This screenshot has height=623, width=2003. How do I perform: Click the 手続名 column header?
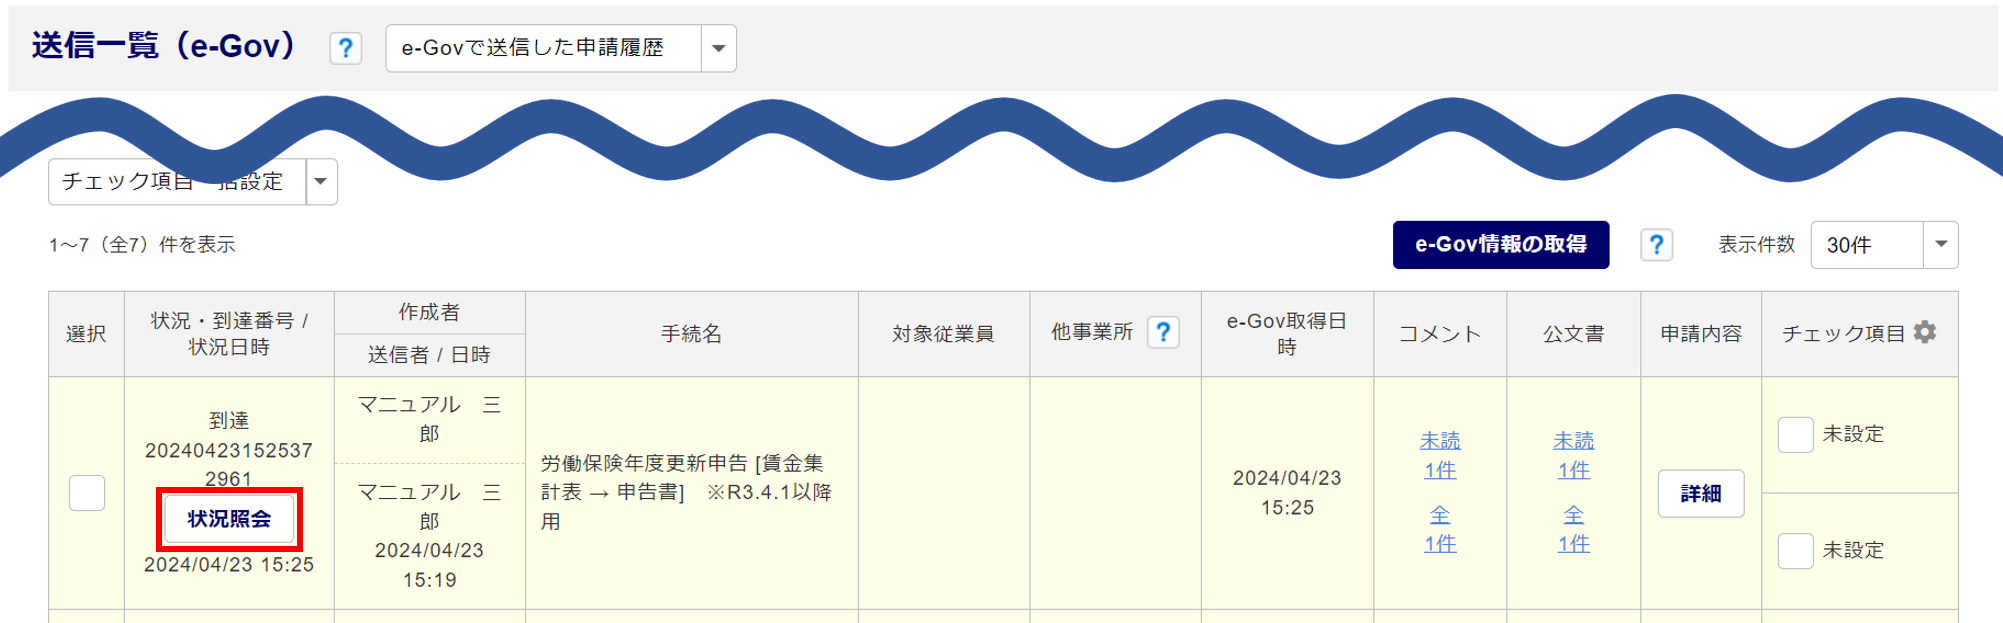(691, 334)
